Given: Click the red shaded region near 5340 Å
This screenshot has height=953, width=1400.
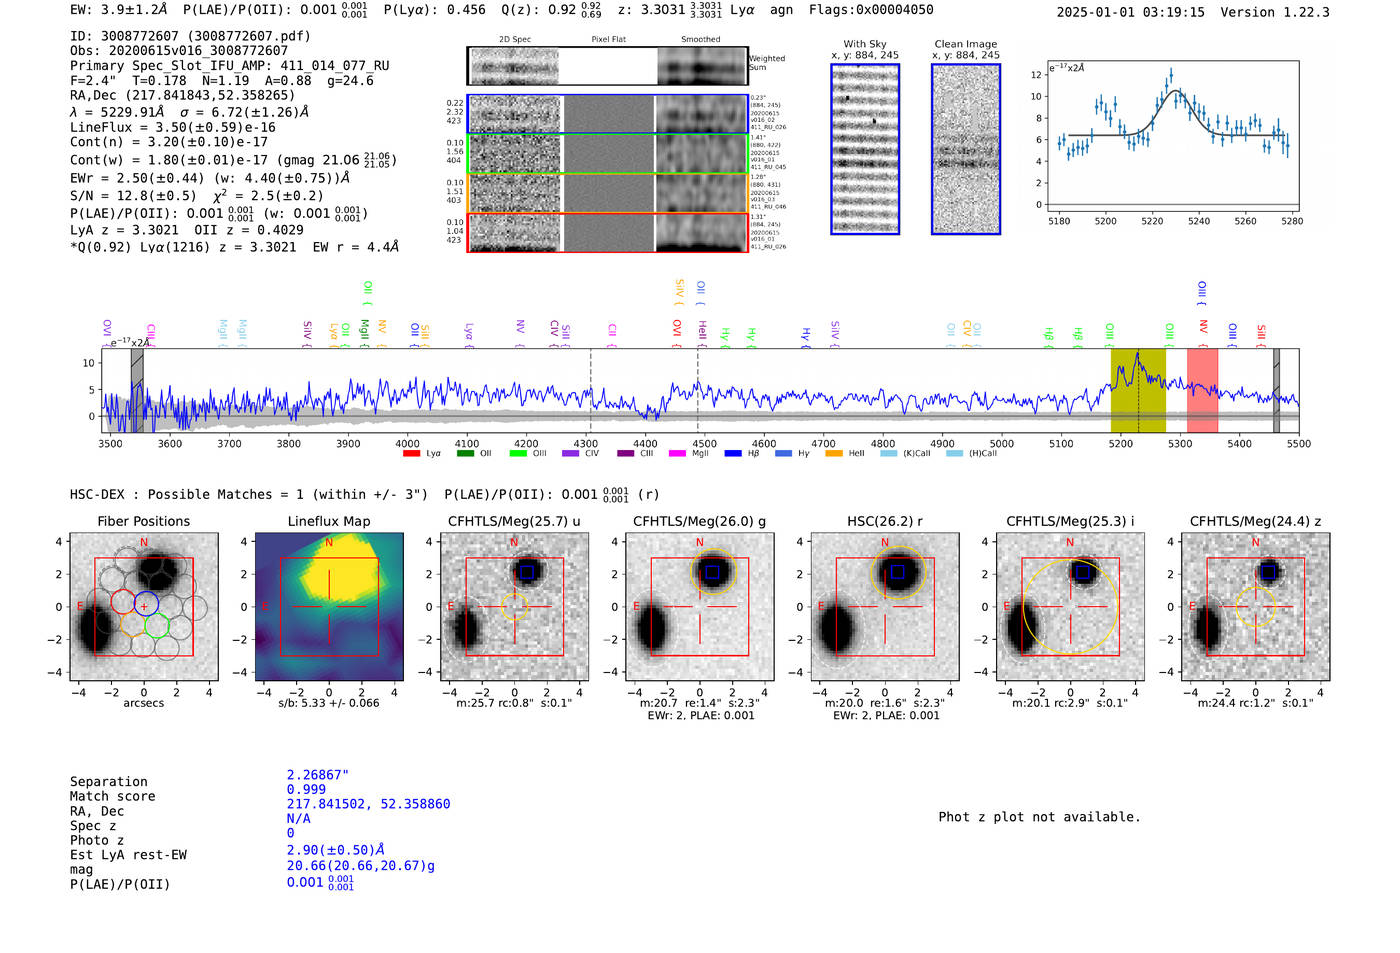Looking at the screenshot, I should click(x=1202, y=390).
